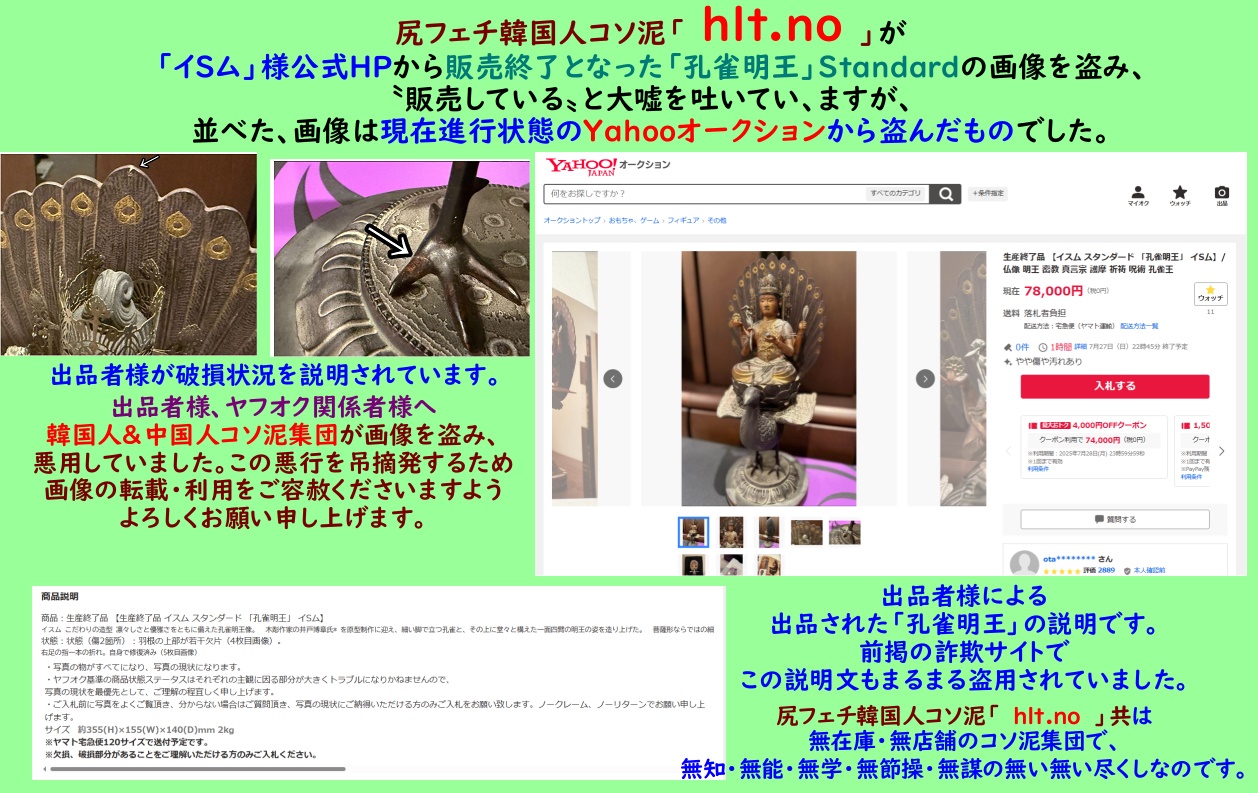Click the 出品 camera icon

(1221, 194)
